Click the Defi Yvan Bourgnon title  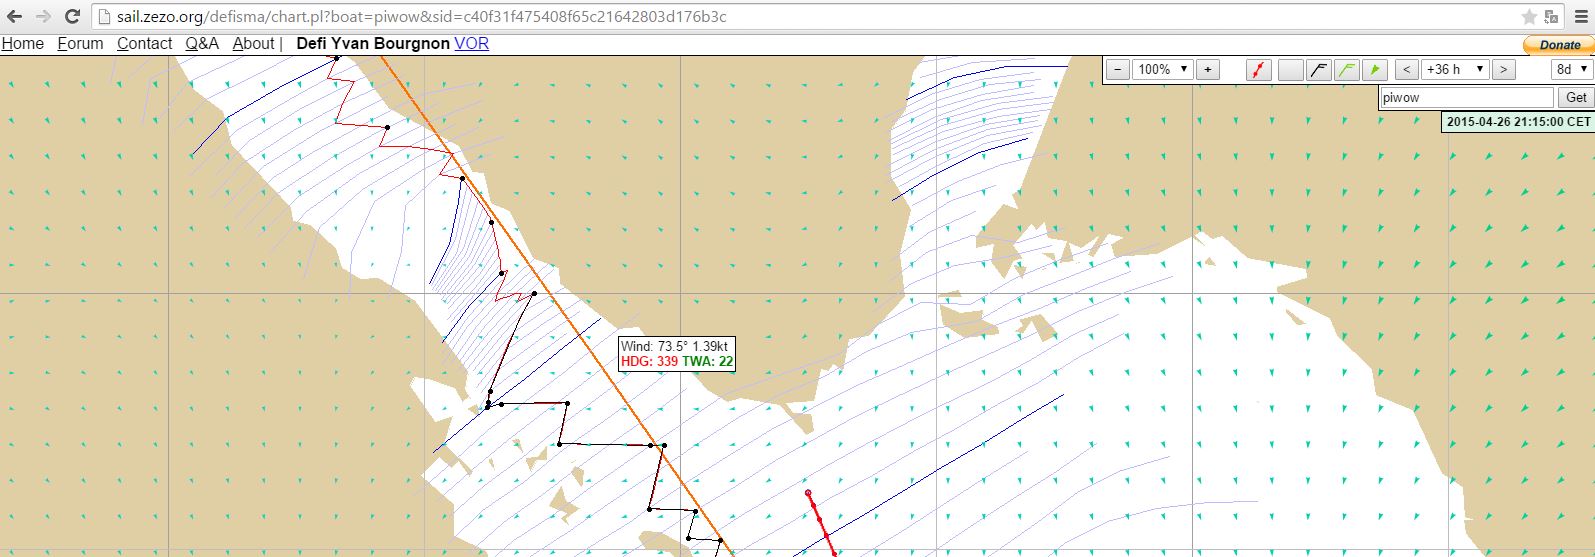click(373, 43)
